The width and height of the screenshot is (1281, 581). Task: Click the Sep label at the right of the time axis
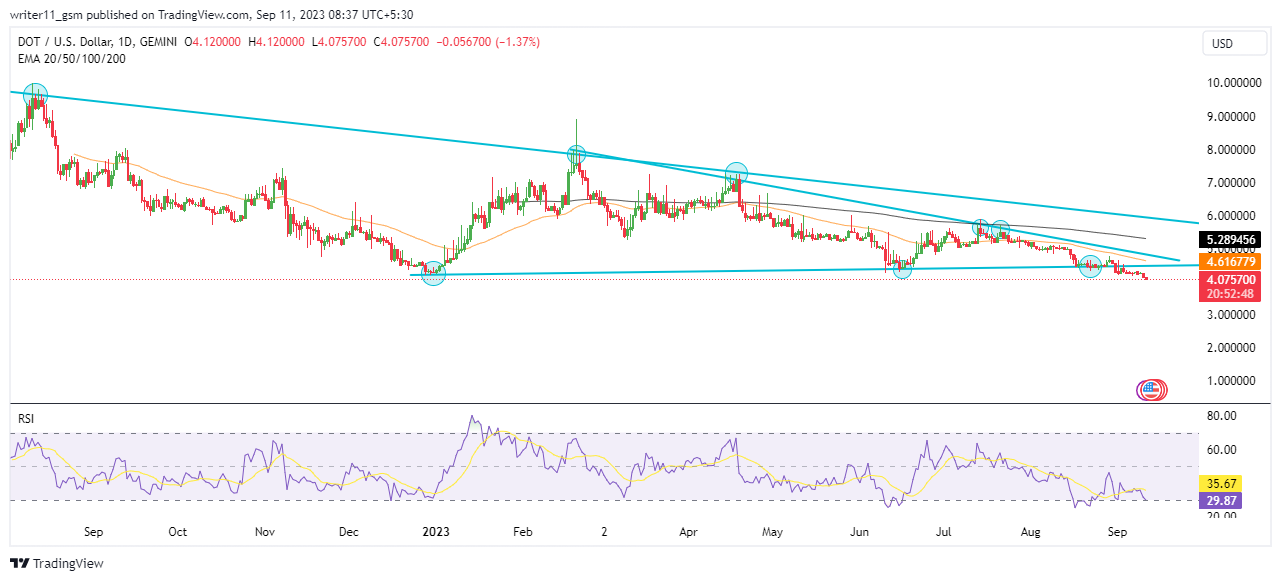point(1117,533)
